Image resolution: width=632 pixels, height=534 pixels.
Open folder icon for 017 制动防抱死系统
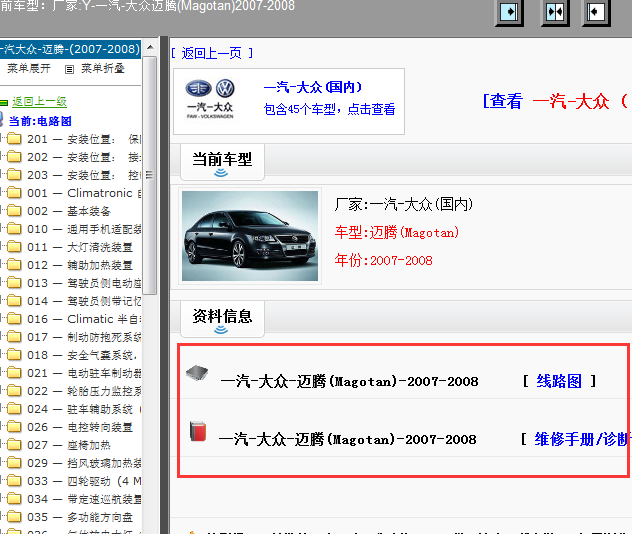[x=14, y=337]
